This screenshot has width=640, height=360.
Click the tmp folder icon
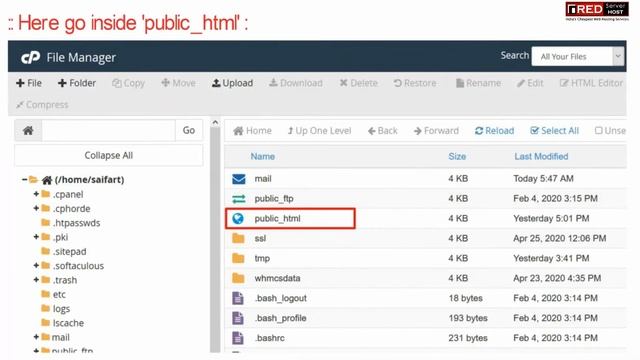[238, 258]
